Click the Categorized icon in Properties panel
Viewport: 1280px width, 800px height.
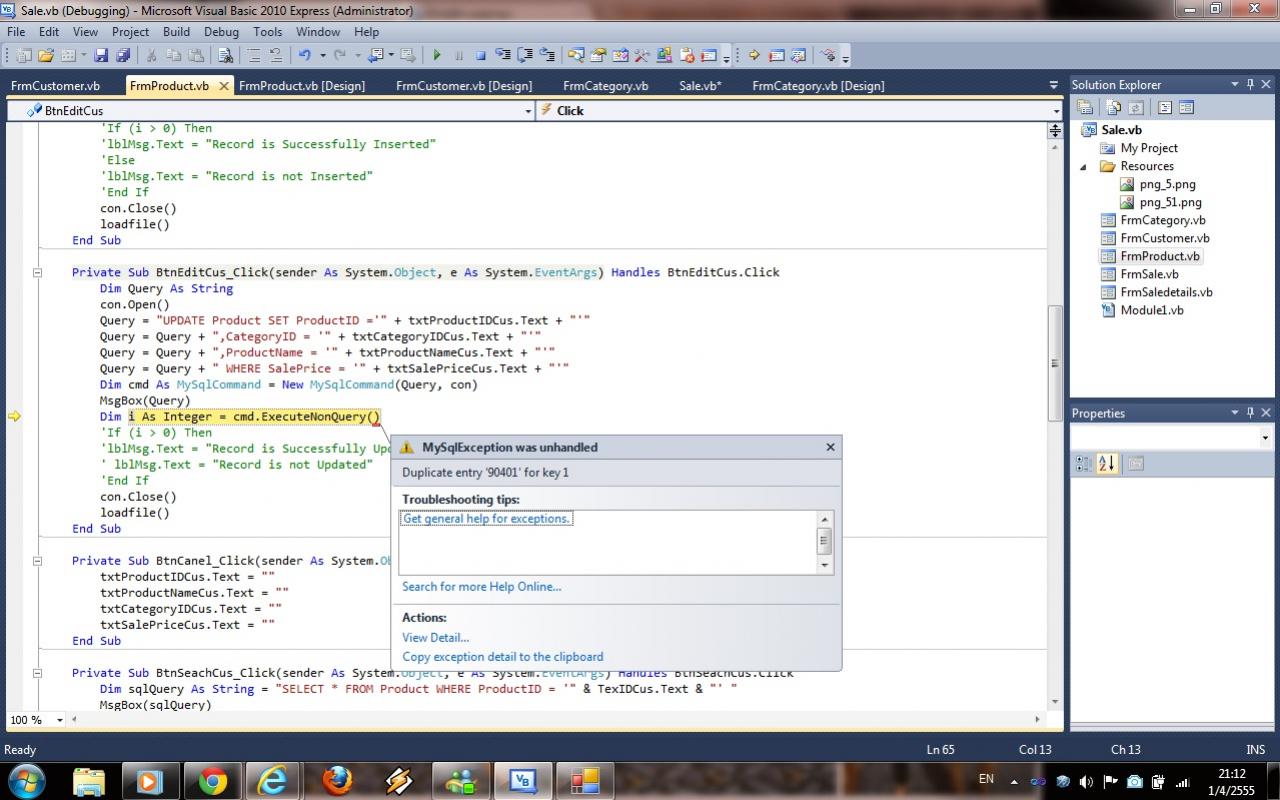[1083, 463]
